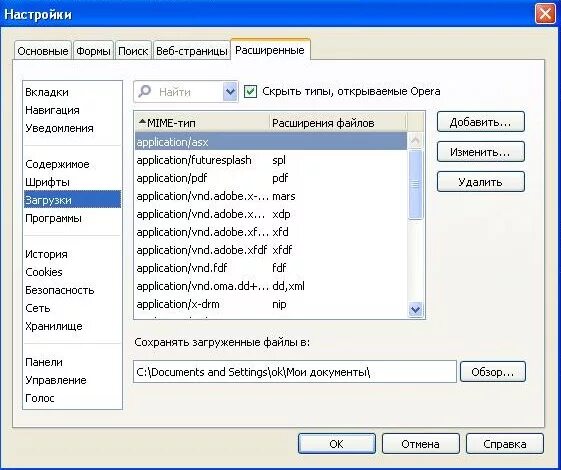561x470 pixels.
Task: Switch to the Основные tab
Action: coord(43,51)
